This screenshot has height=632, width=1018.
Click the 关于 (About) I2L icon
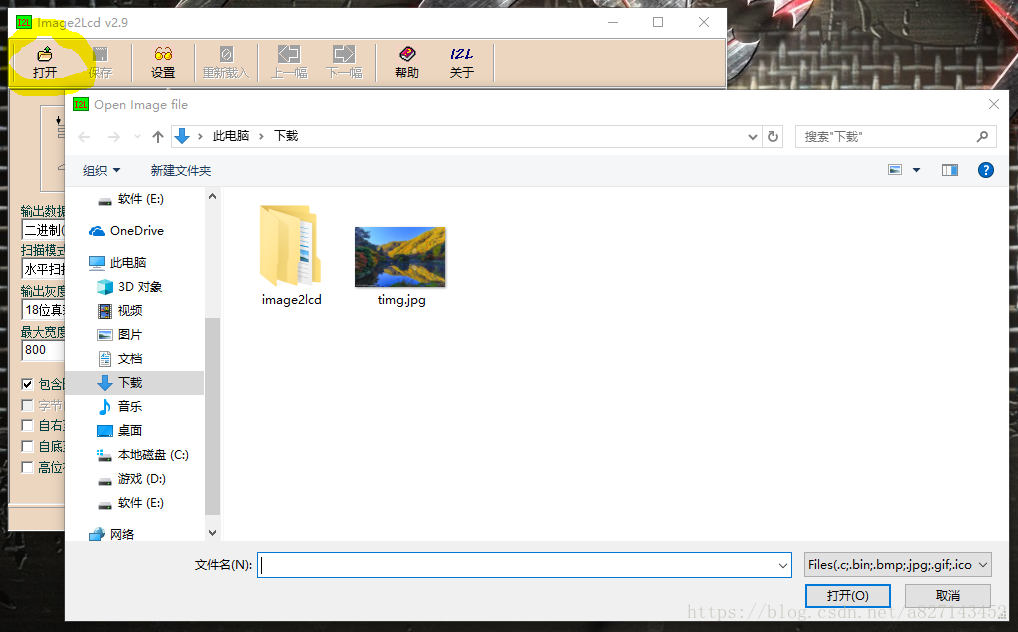(x=462, y=62)
